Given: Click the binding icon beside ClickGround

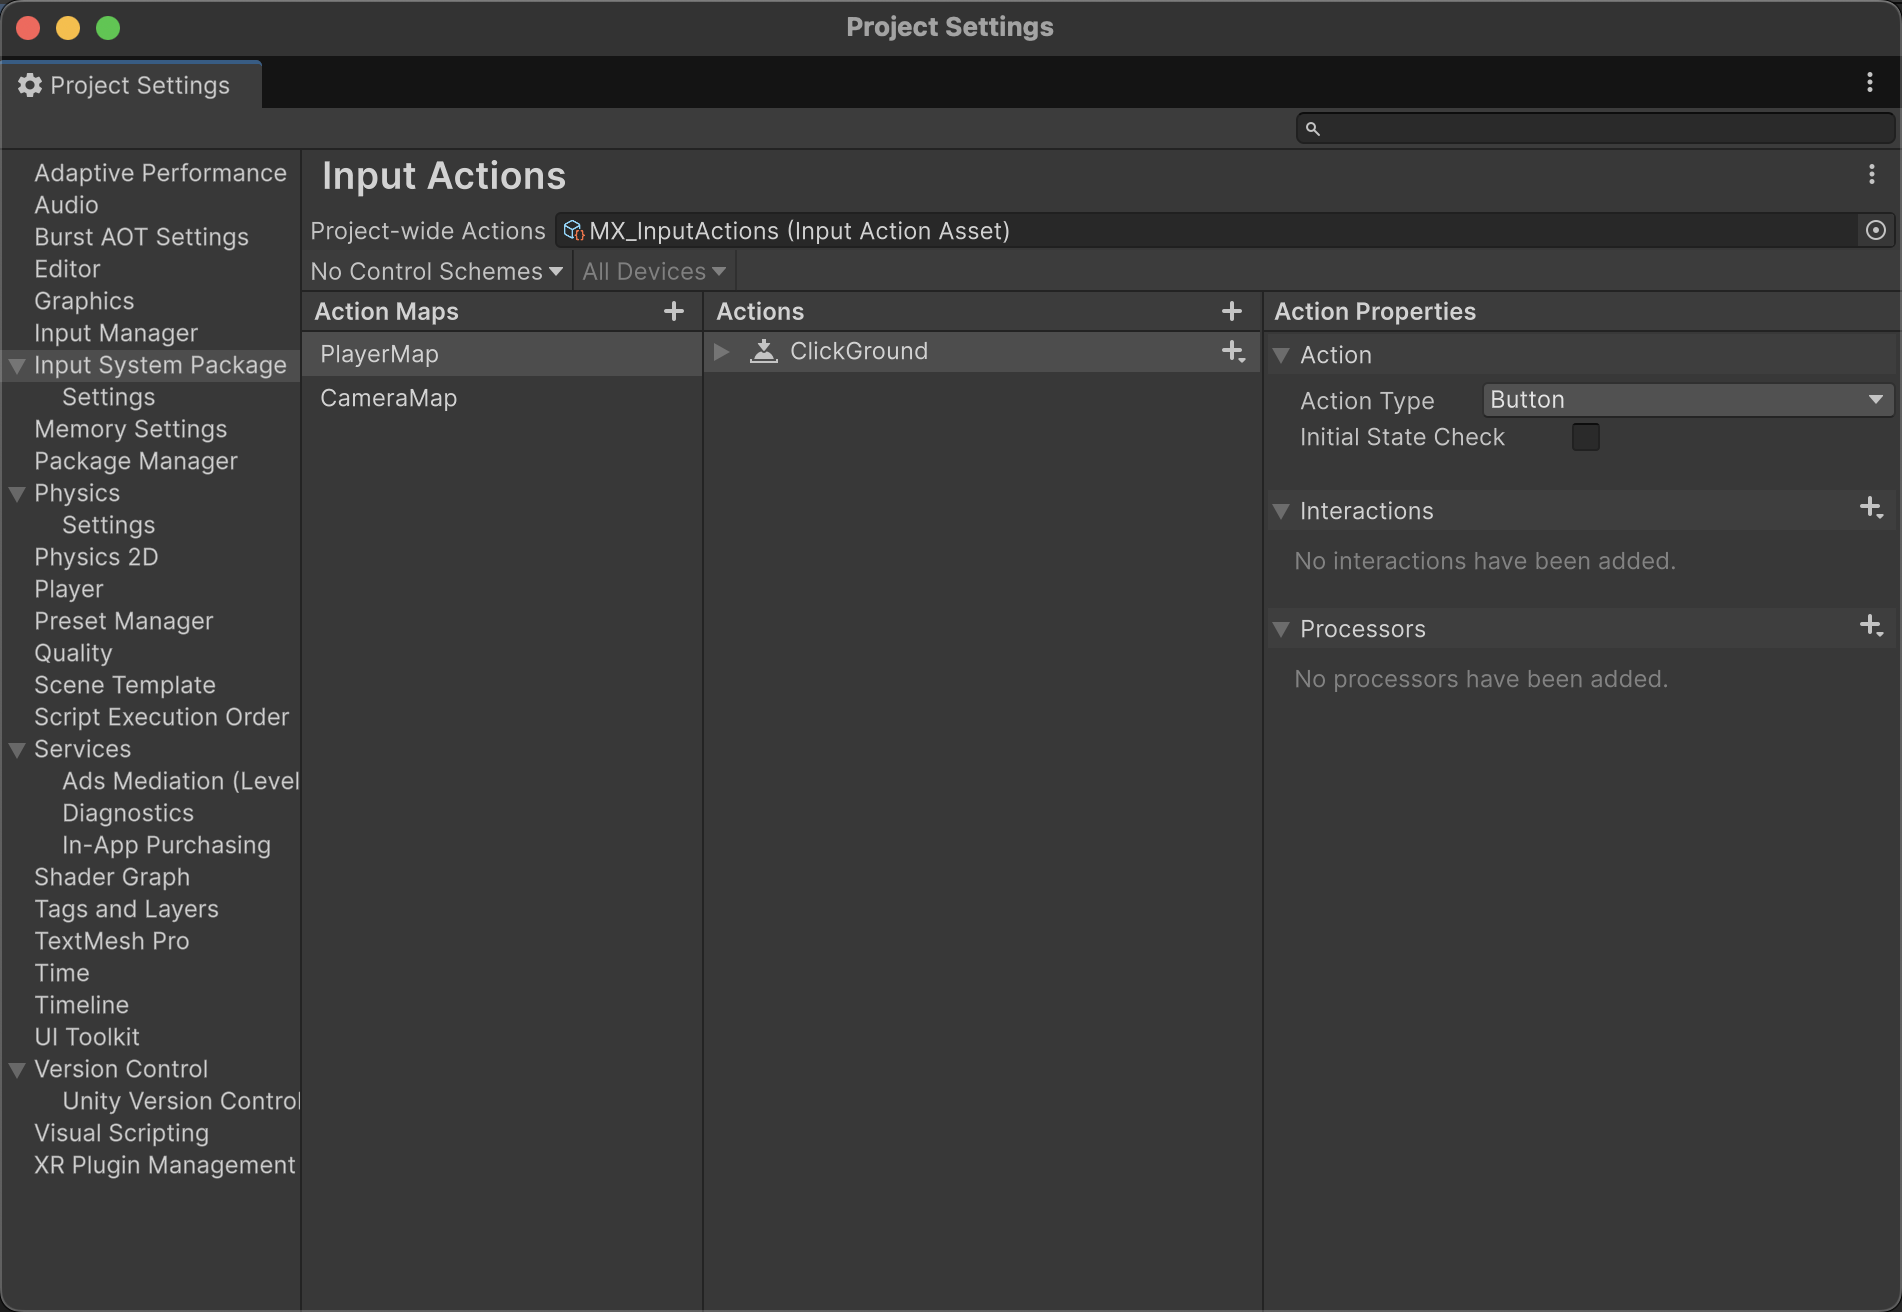Looking at the screenshot, I should pos(764,351).
